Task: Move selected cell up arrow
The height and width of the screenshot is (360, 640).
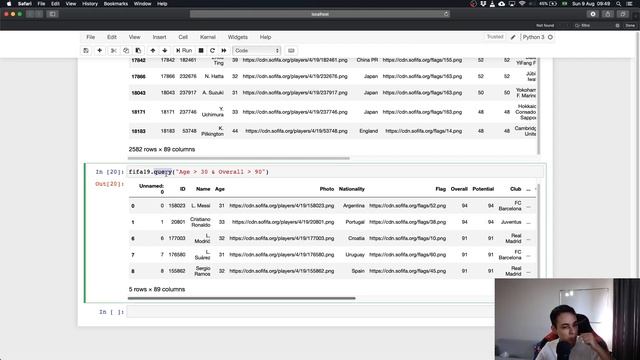Action: pyautogui.click(x=153, y=51)
